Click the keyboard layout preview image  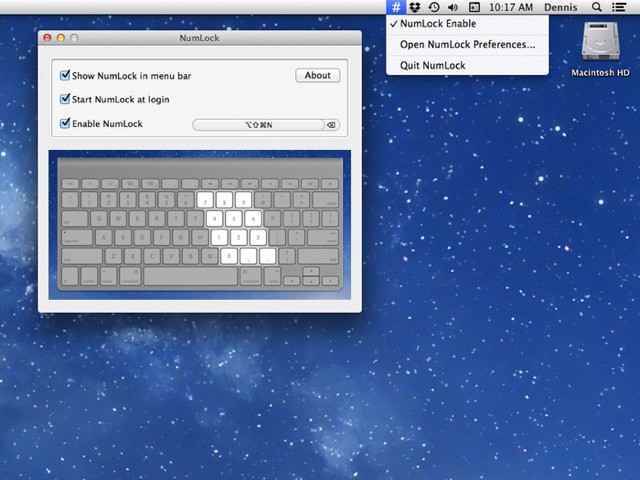200,225
